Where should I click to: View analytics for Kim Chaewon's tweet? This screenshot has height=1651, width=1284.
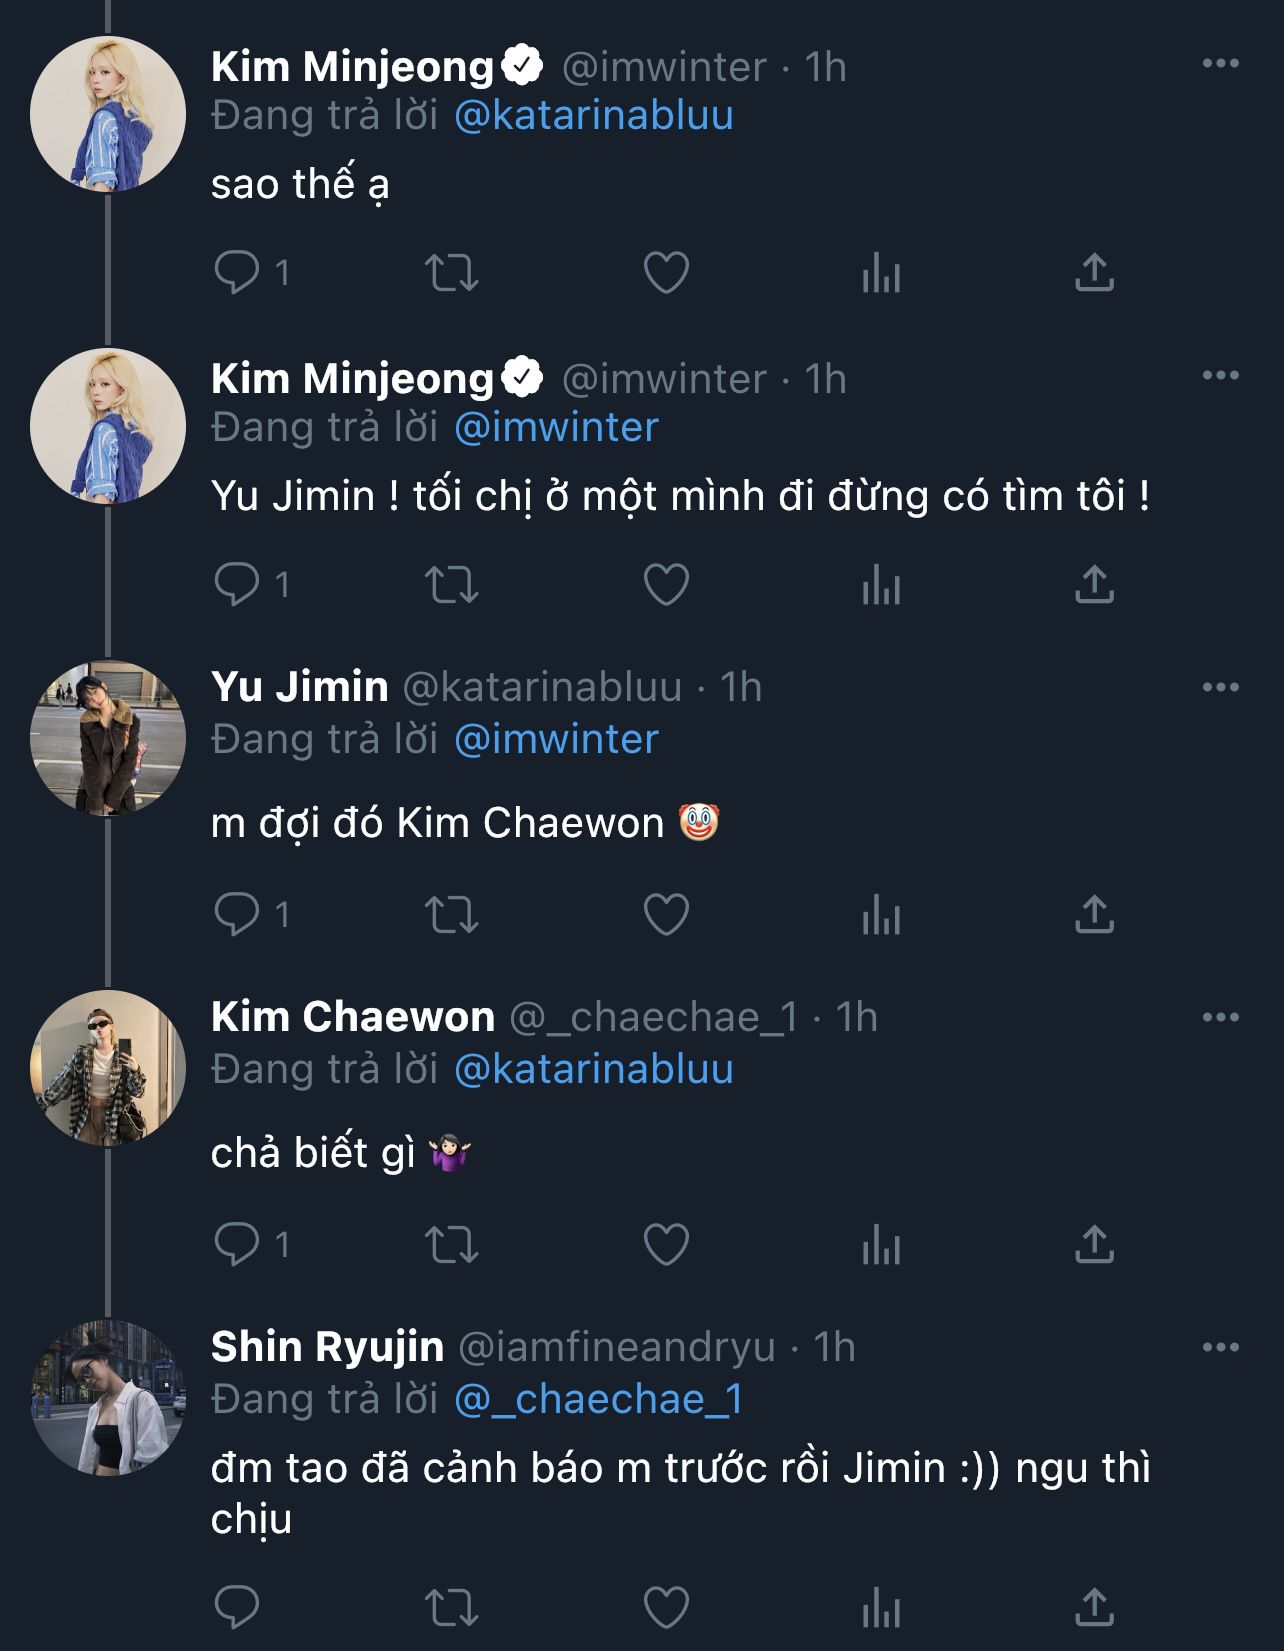(x=881, y=1245)
